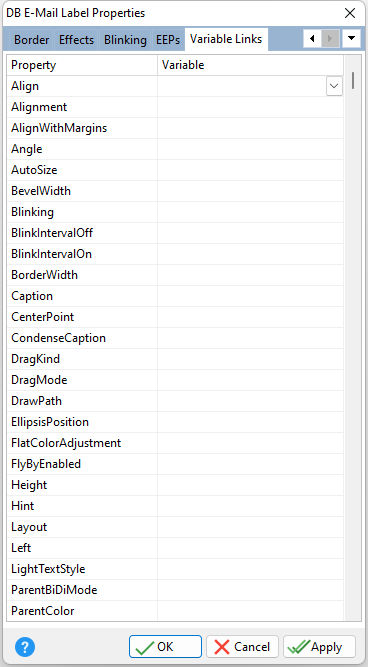Screen dimensions: 368x667
Task: Expand the Align variable dropdown
Action: point(334,86)
